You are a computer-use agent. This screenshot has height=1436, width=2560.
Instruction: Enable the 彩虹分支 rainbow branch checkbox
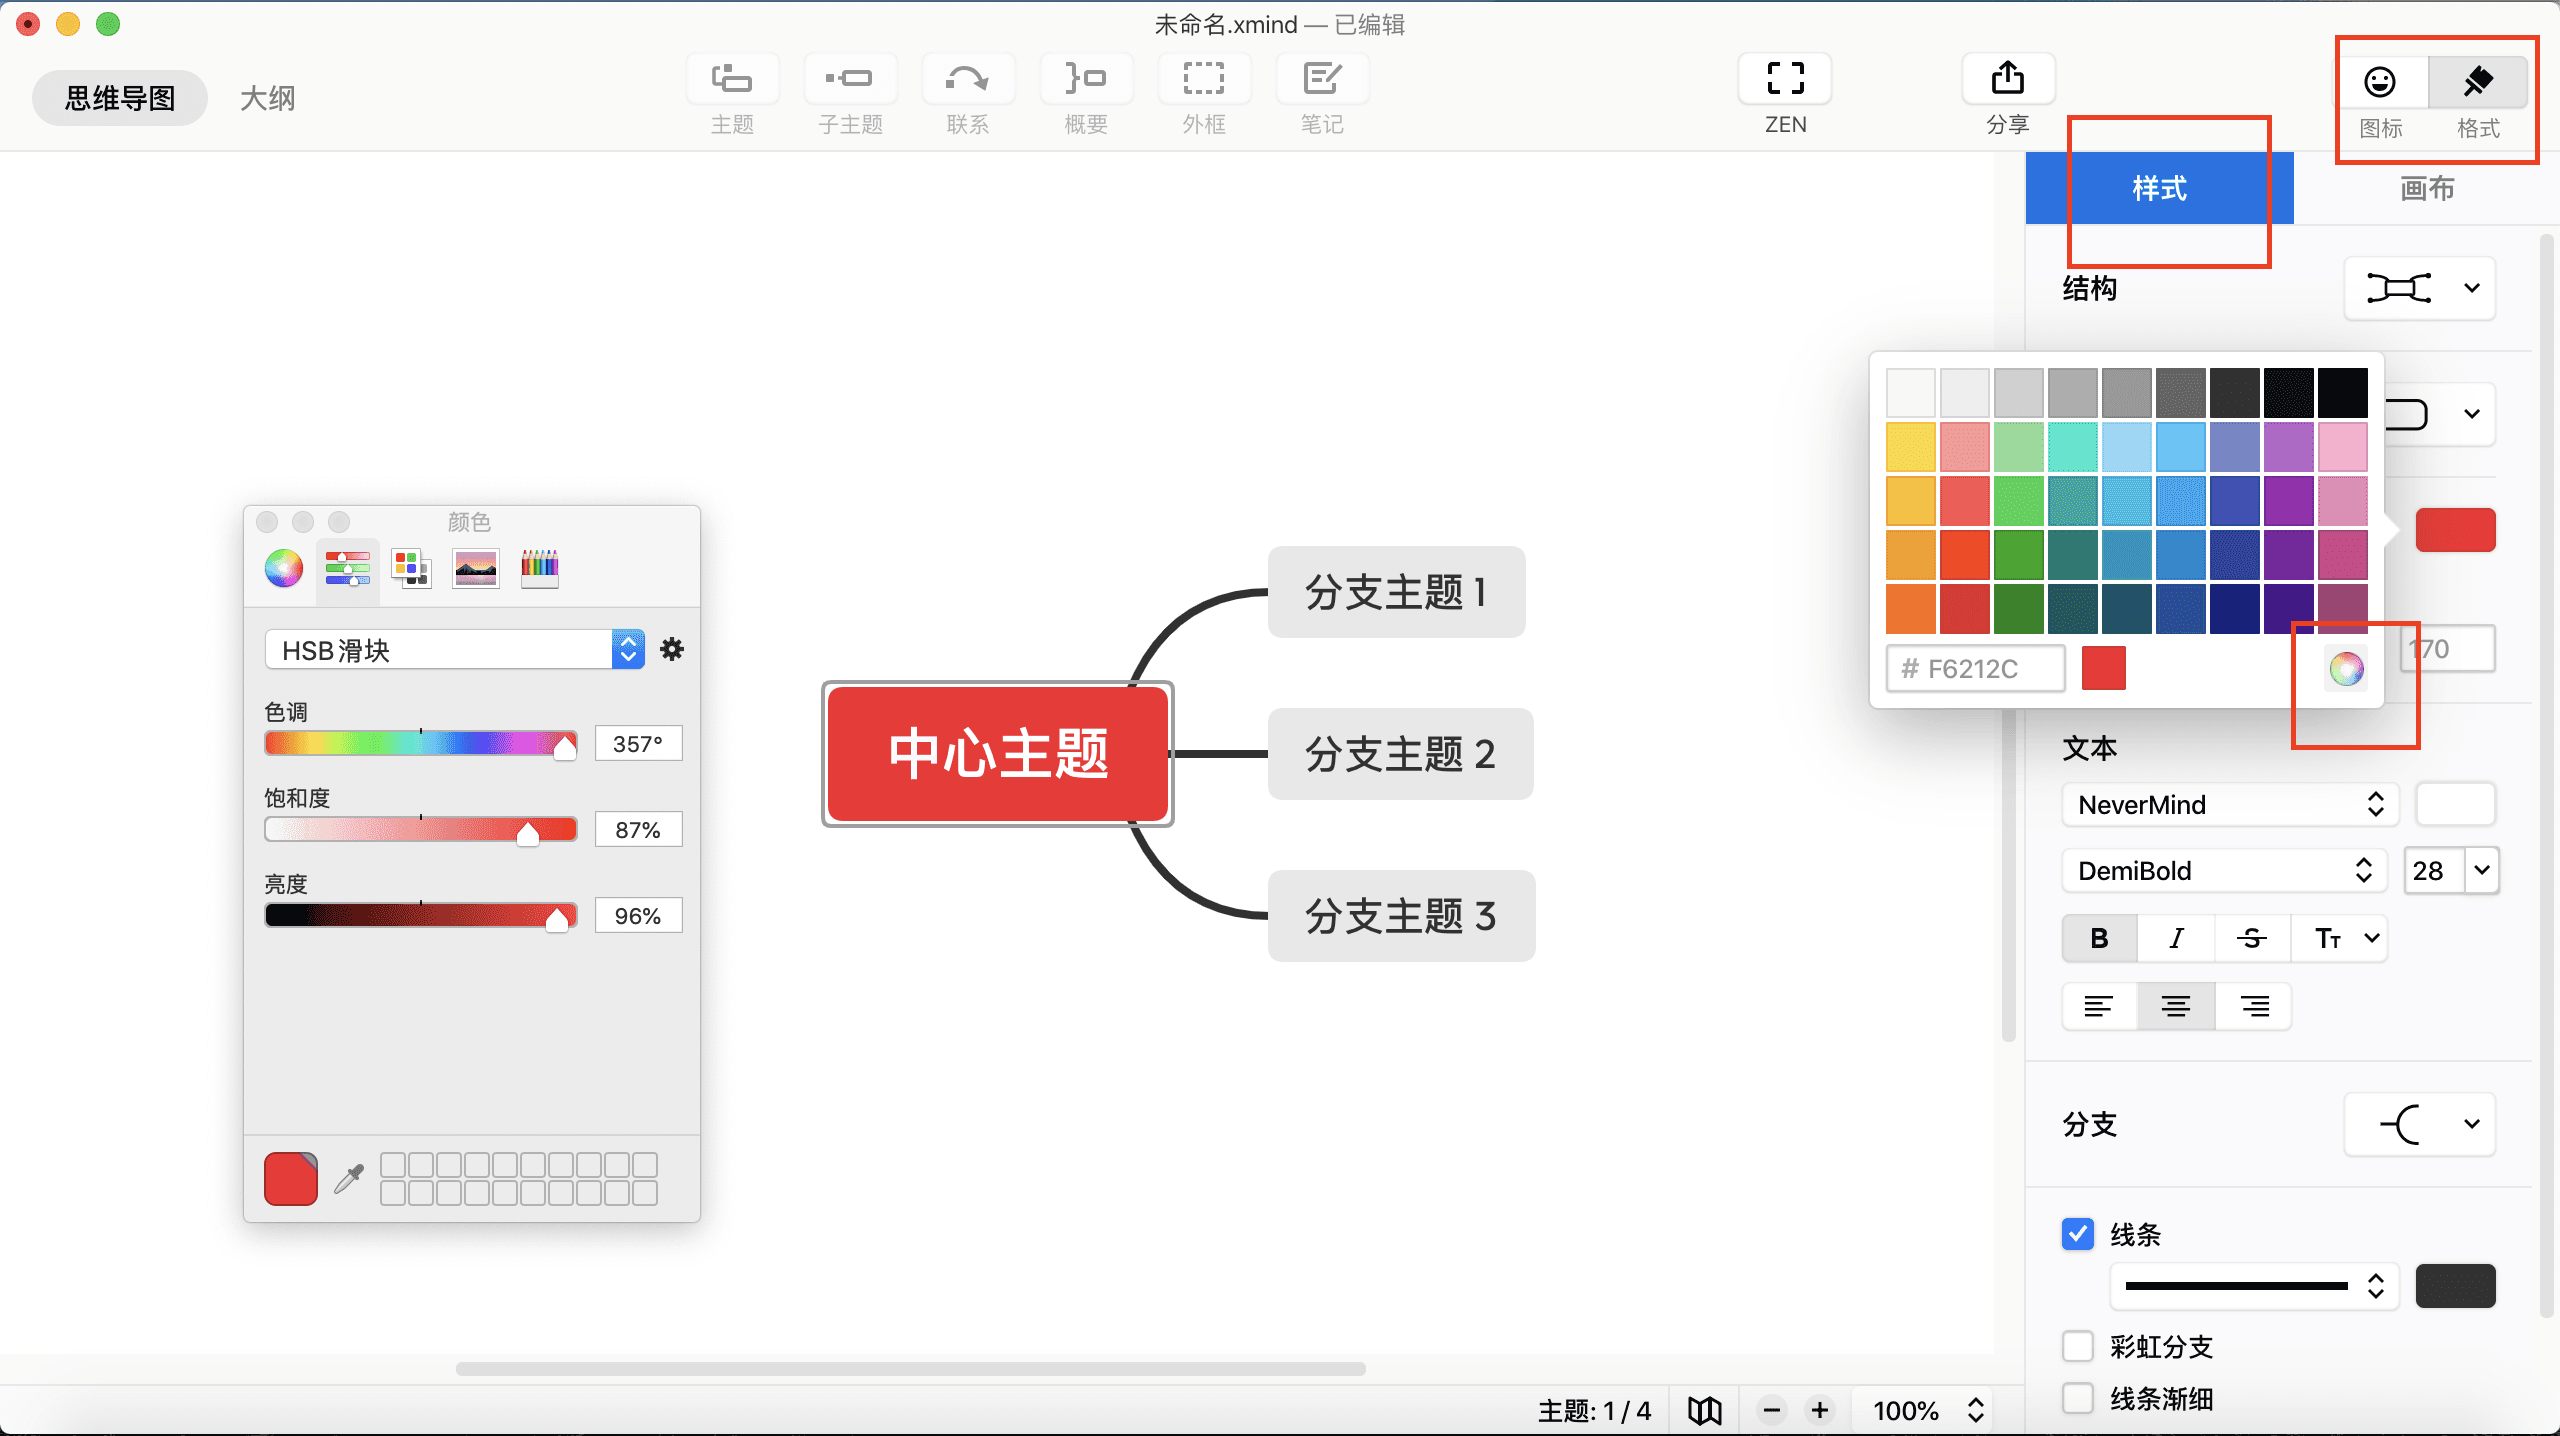2078,1346
